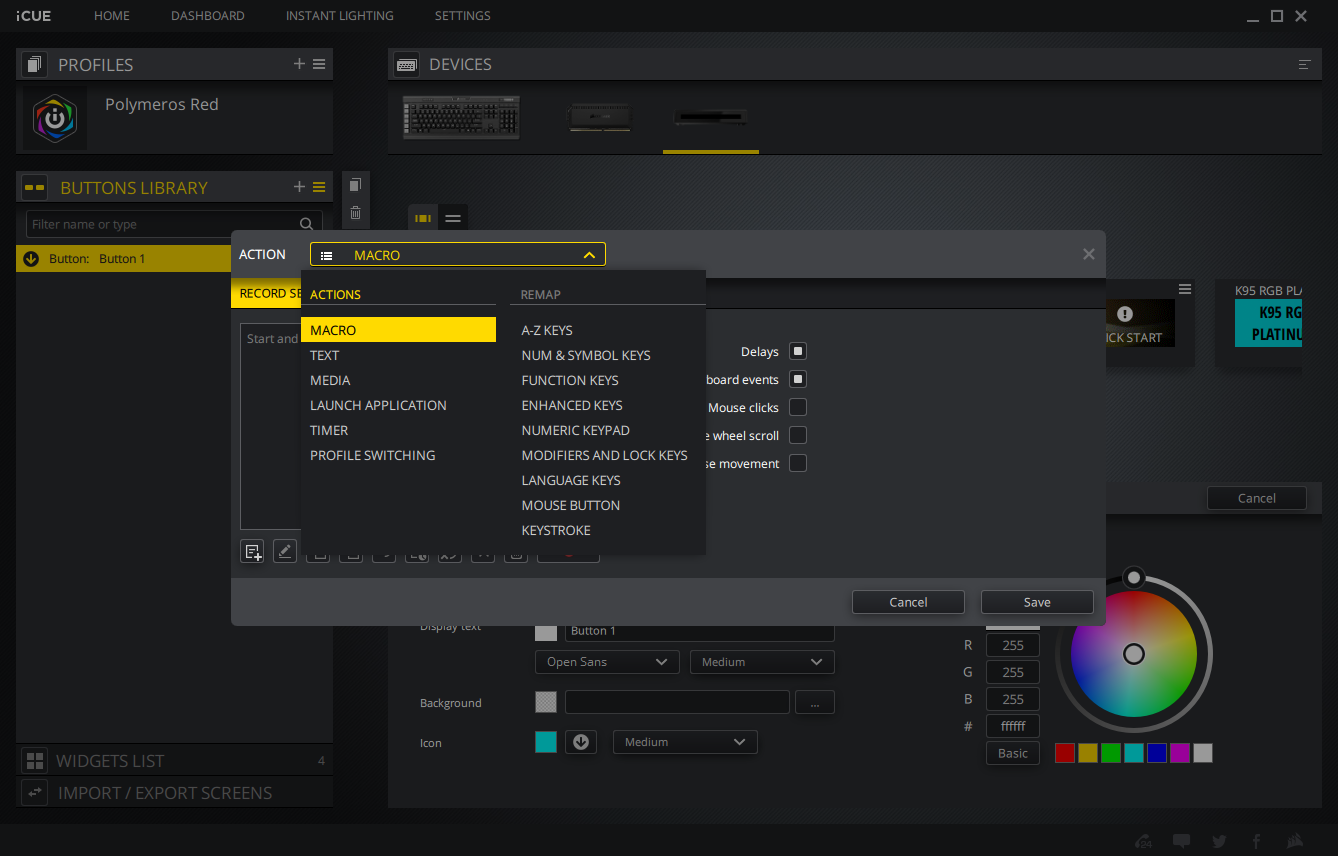This screenshot has width=1338, height=856.
Task: Click the trash delete icon
Action: pos(355,212)
